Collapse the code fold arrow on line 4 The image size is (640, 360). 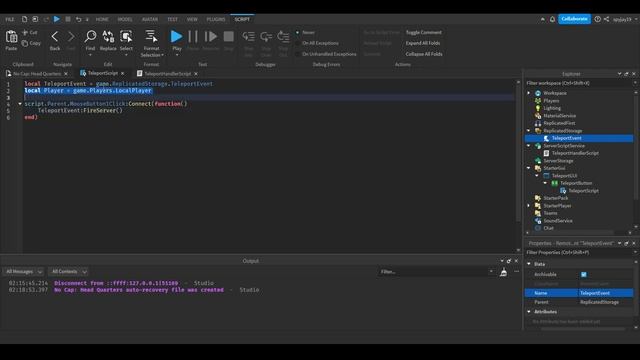tap(20, 104)
